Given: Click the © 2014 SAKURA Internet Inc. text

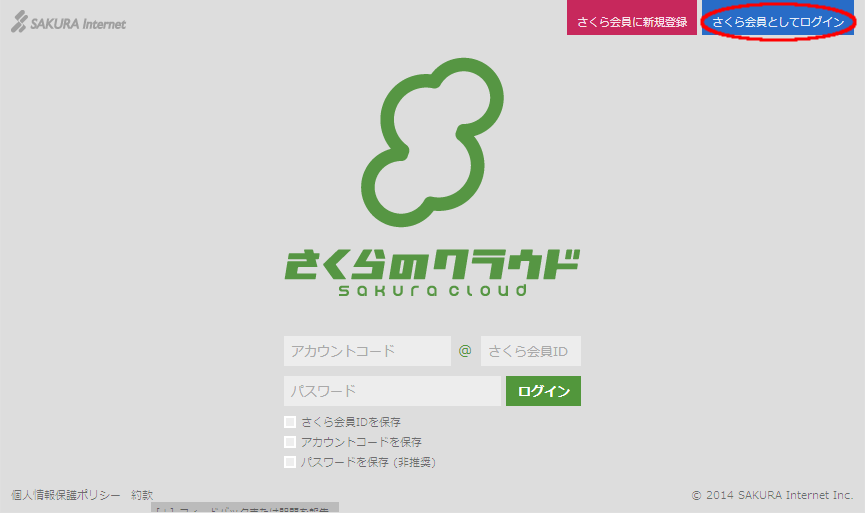Looking at the screenshot, I should 772,495.
